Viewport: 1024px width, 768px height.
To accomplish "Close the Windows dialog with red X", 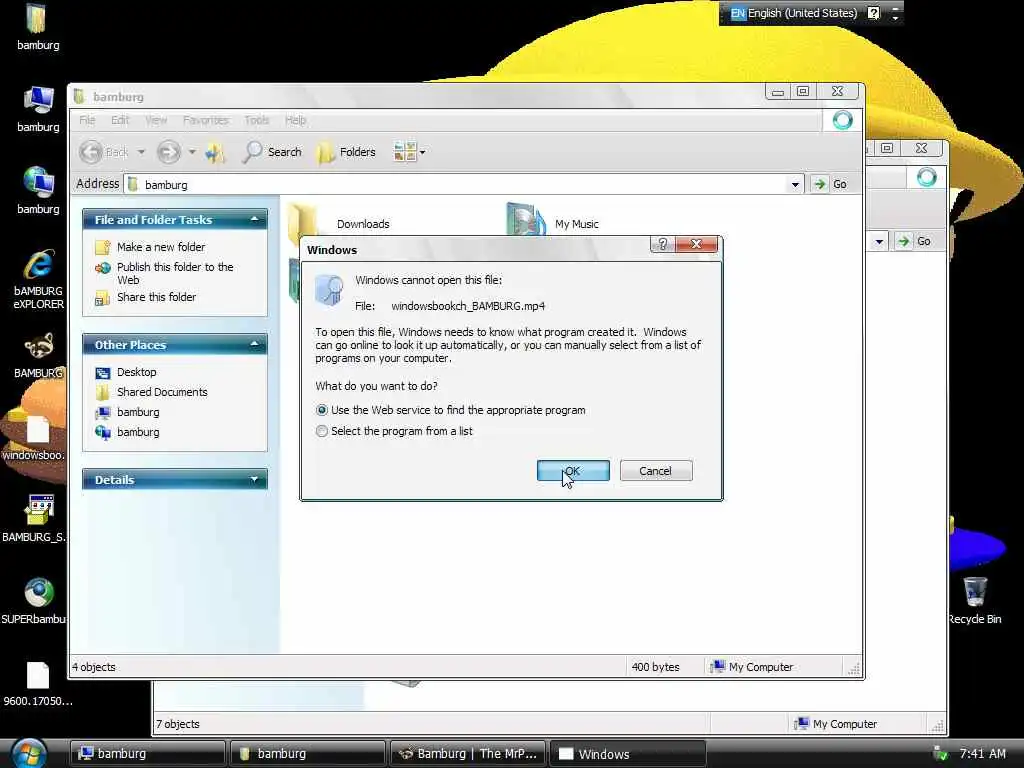I will 696,244.
